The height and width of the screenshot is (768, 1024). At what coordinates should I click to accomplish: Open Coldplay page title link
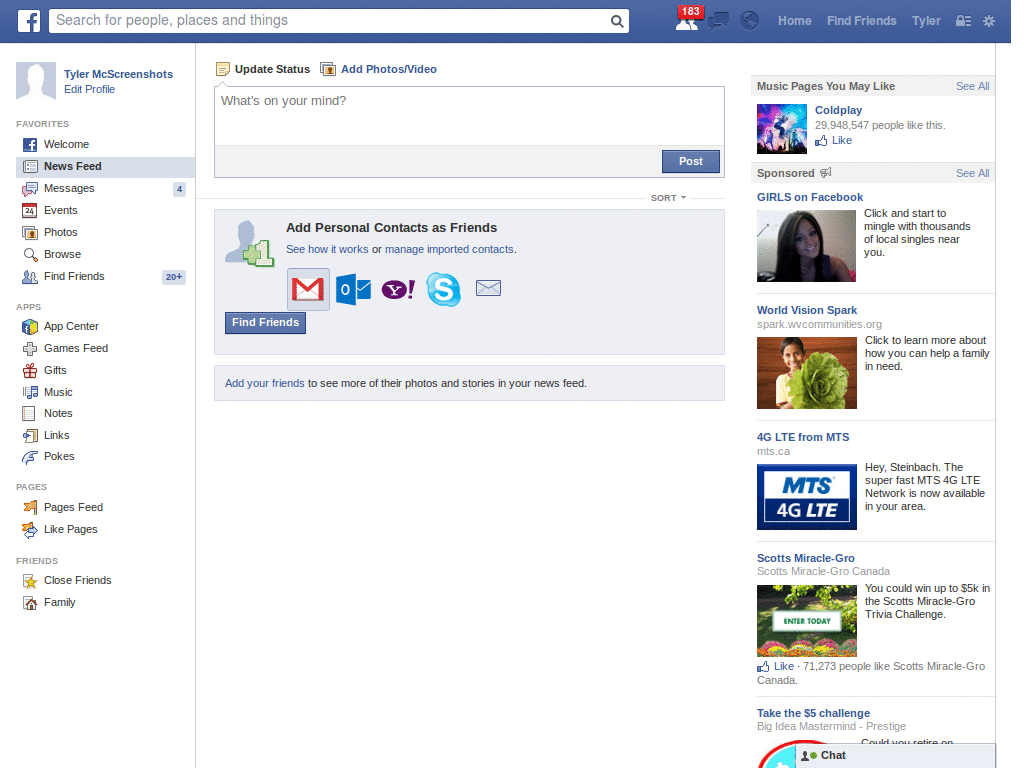[x=838, y=110]
